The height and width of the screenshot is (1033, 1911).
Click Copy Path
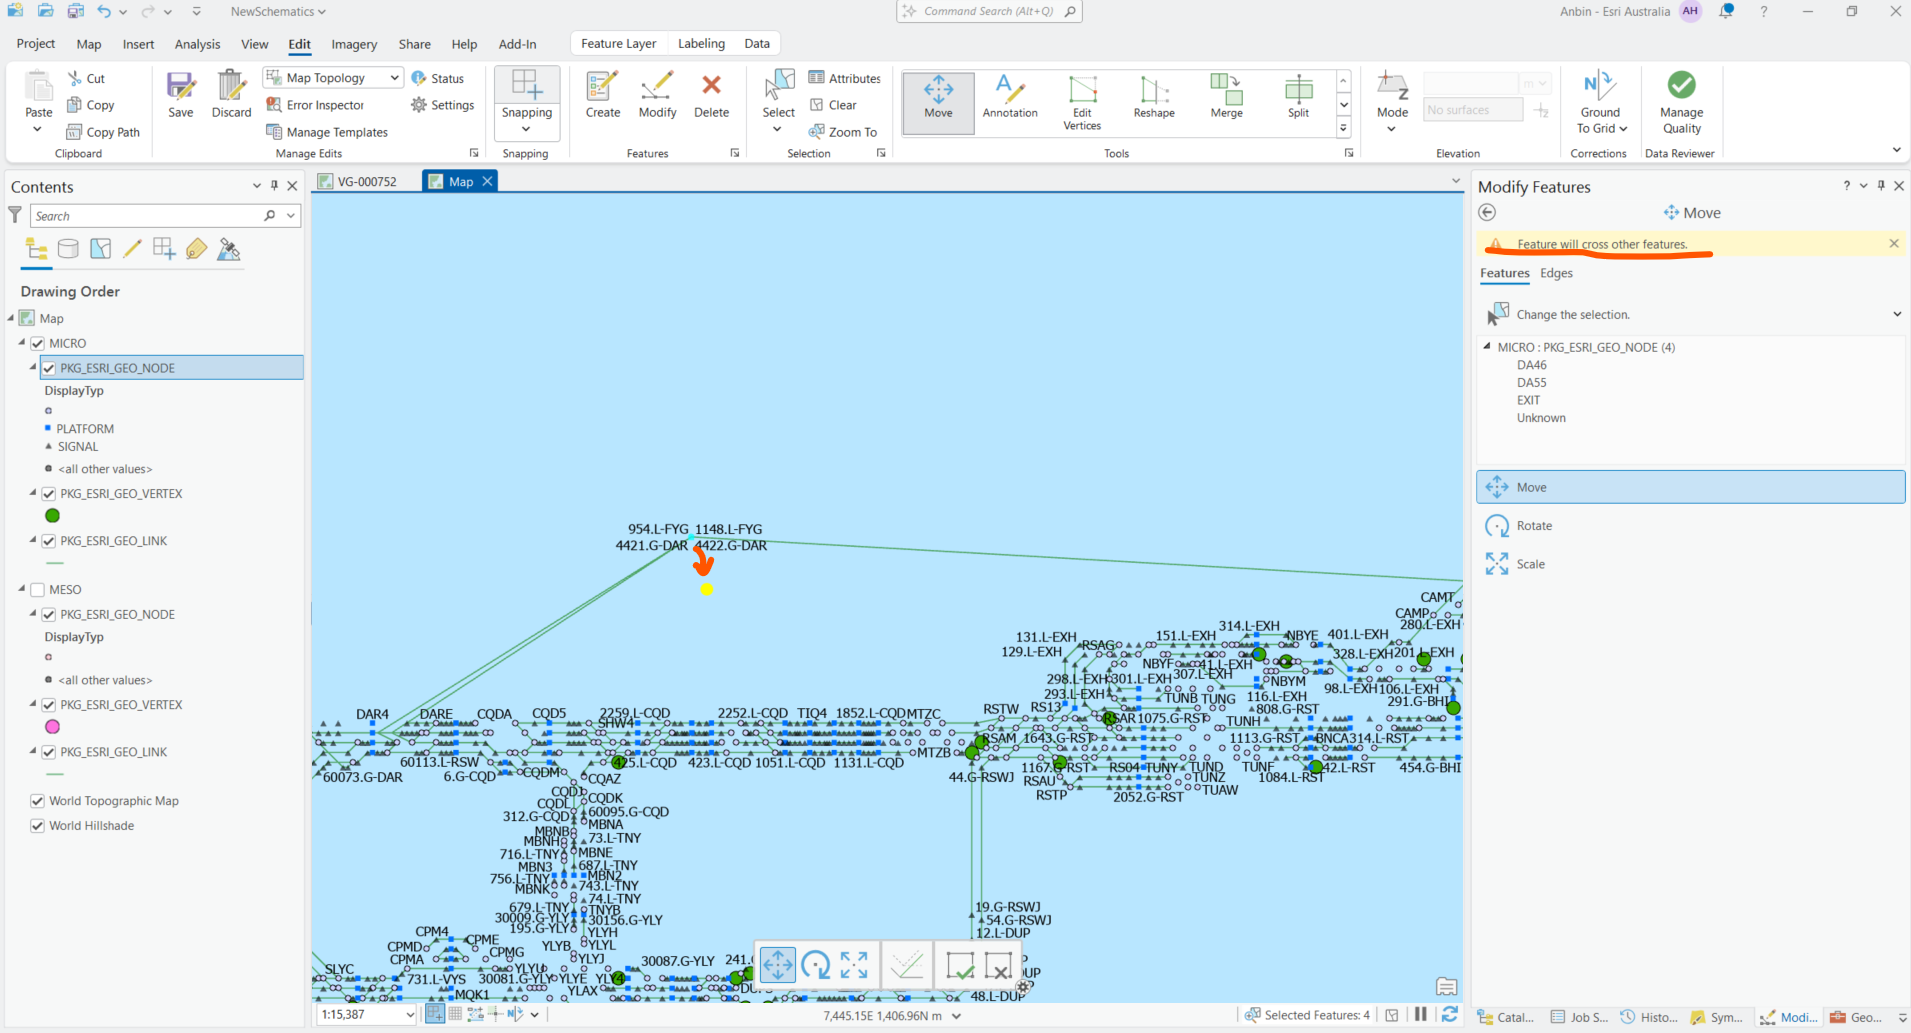coord(103,132)
